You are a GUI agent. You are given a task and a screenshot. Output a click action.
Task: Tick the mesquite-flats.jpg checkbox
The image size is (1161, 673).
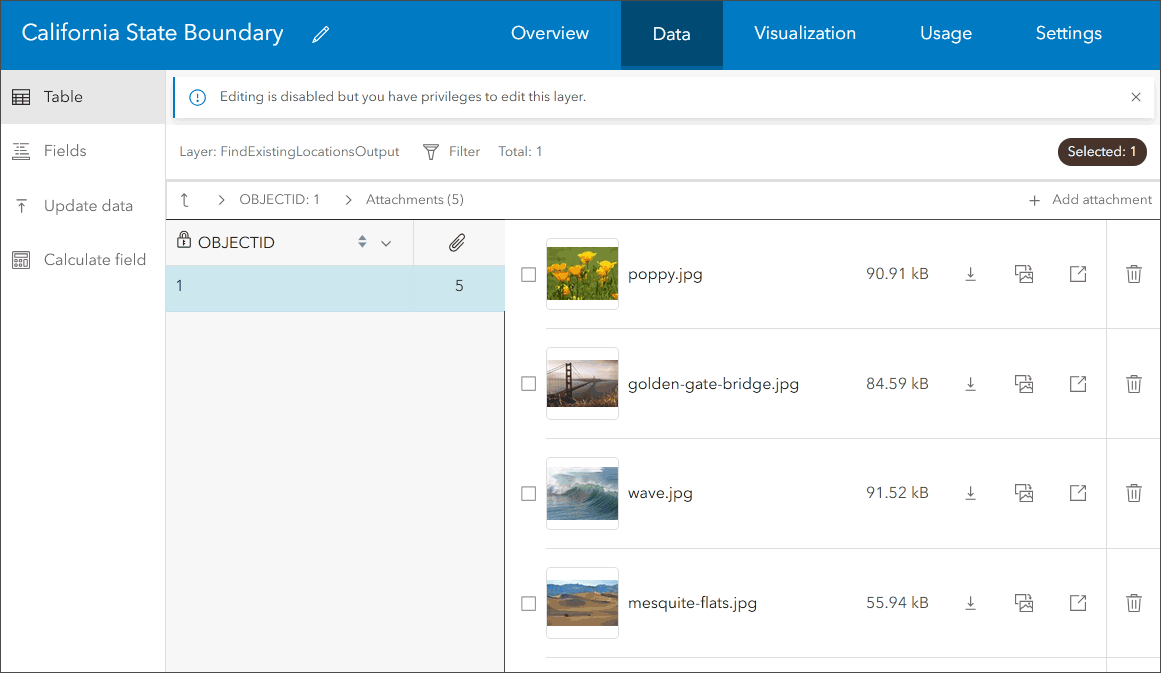point(529,604)
